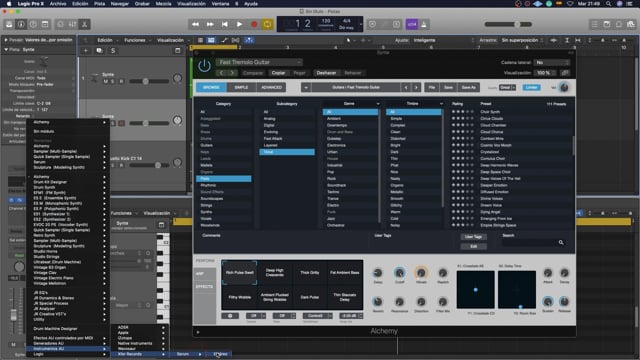This screenshot has width=640, height=360.
Task: Open the Timbre column dropdown arrow
Action: (441, 104)
